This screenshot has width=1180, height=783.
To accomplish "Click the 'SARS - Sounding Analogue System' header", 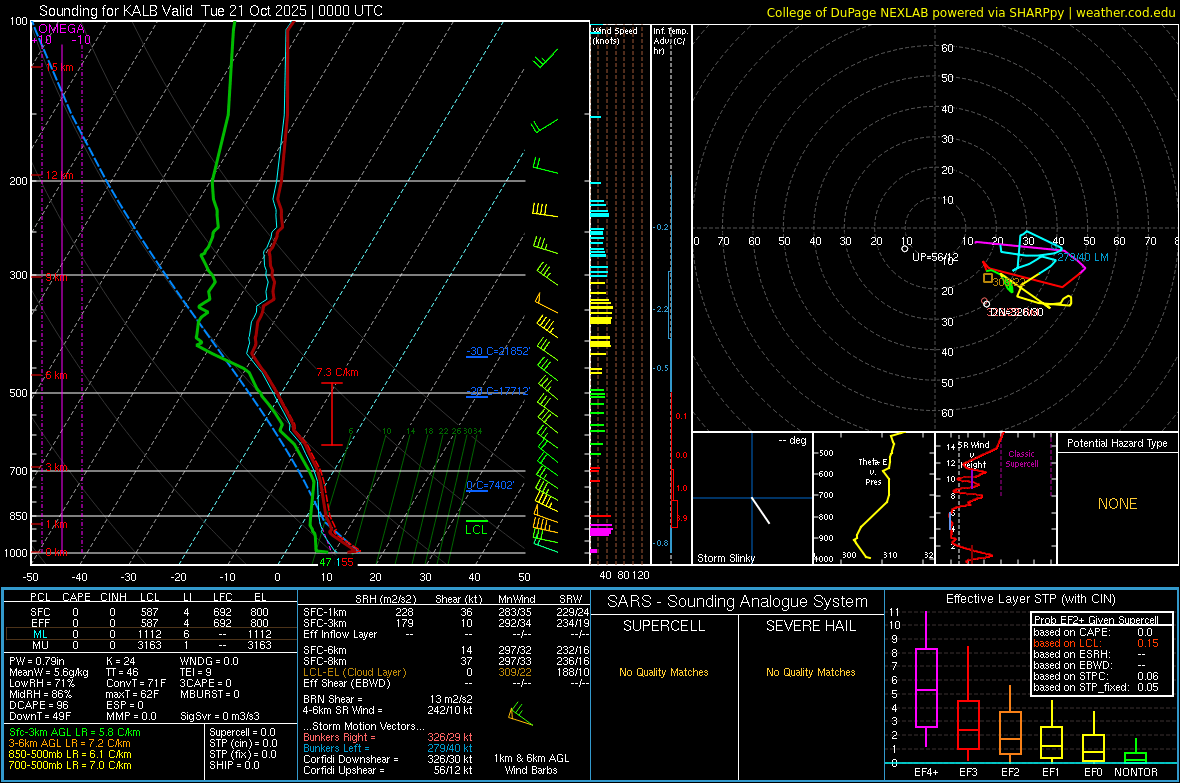I will (738, 602).
